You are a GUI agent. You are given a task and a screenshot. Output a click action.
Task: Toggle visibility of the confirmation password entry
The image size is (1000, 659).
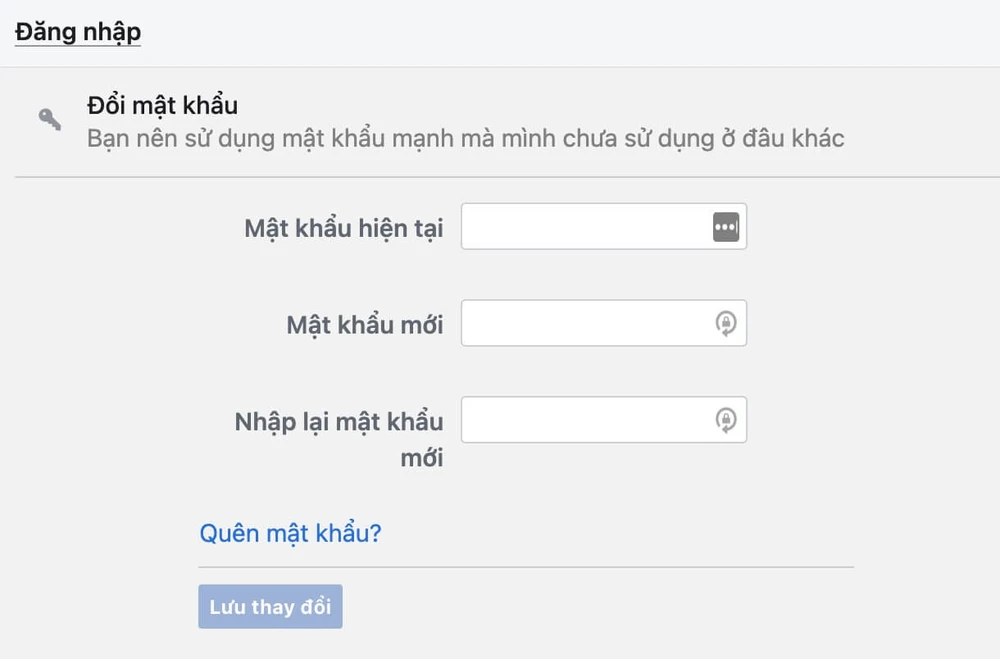[726, 419]
